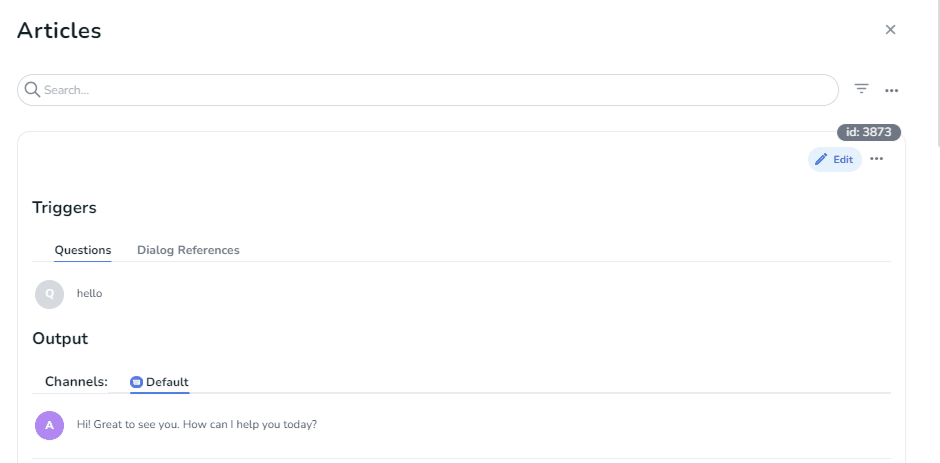Switch to the Questions tab
This screenshot has height=463, width=940.
tap(83, 250)
